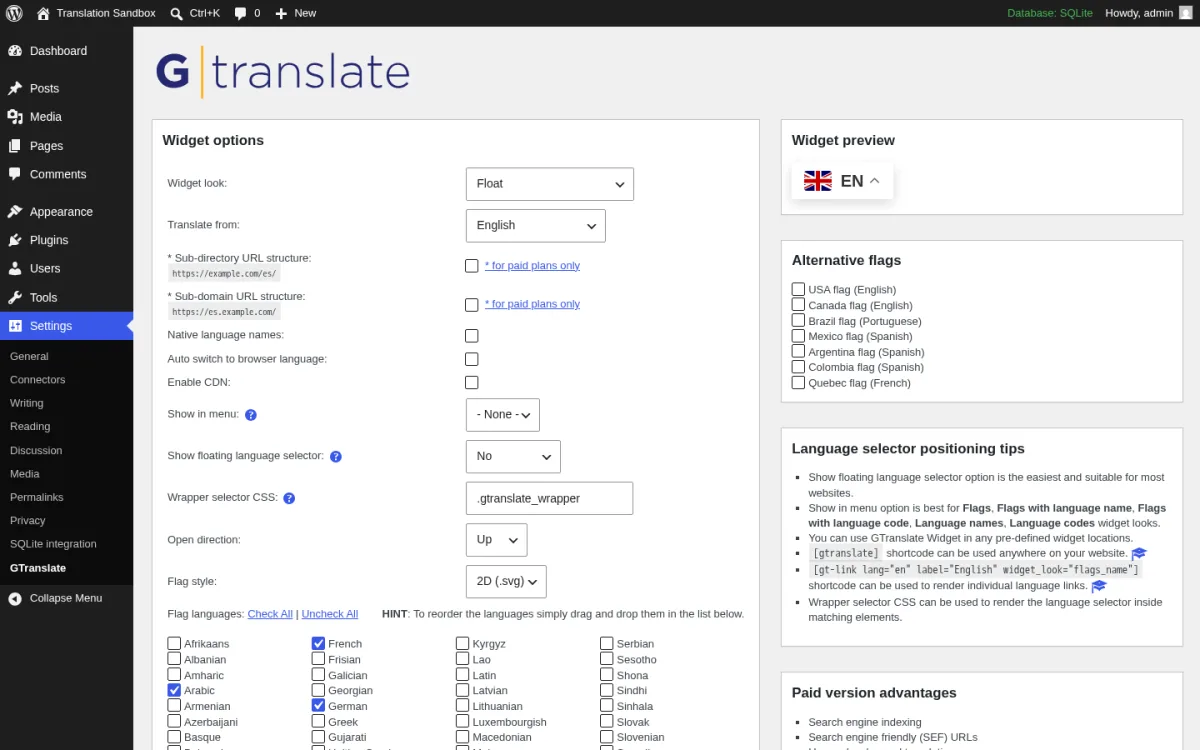Check the Enable CDN box
Screen dimensions: 1200x750
coord(472,383)
